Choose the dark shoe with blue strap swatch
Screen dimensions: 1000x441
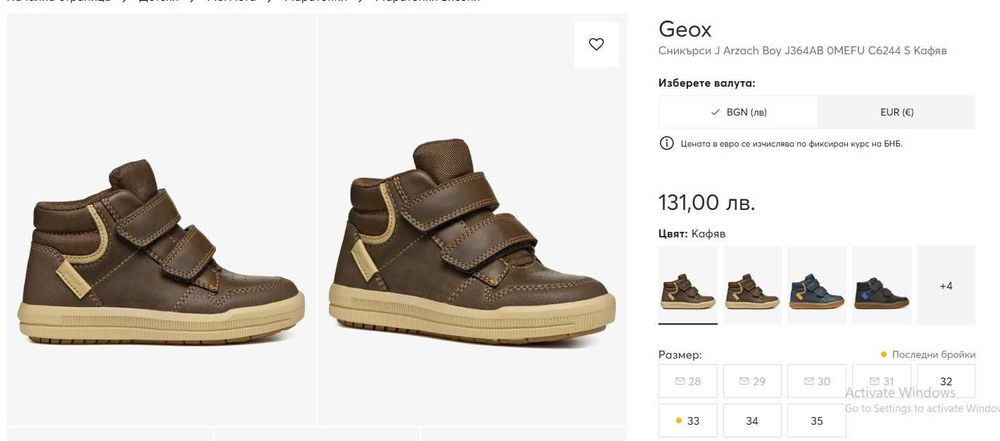point(881,286)
